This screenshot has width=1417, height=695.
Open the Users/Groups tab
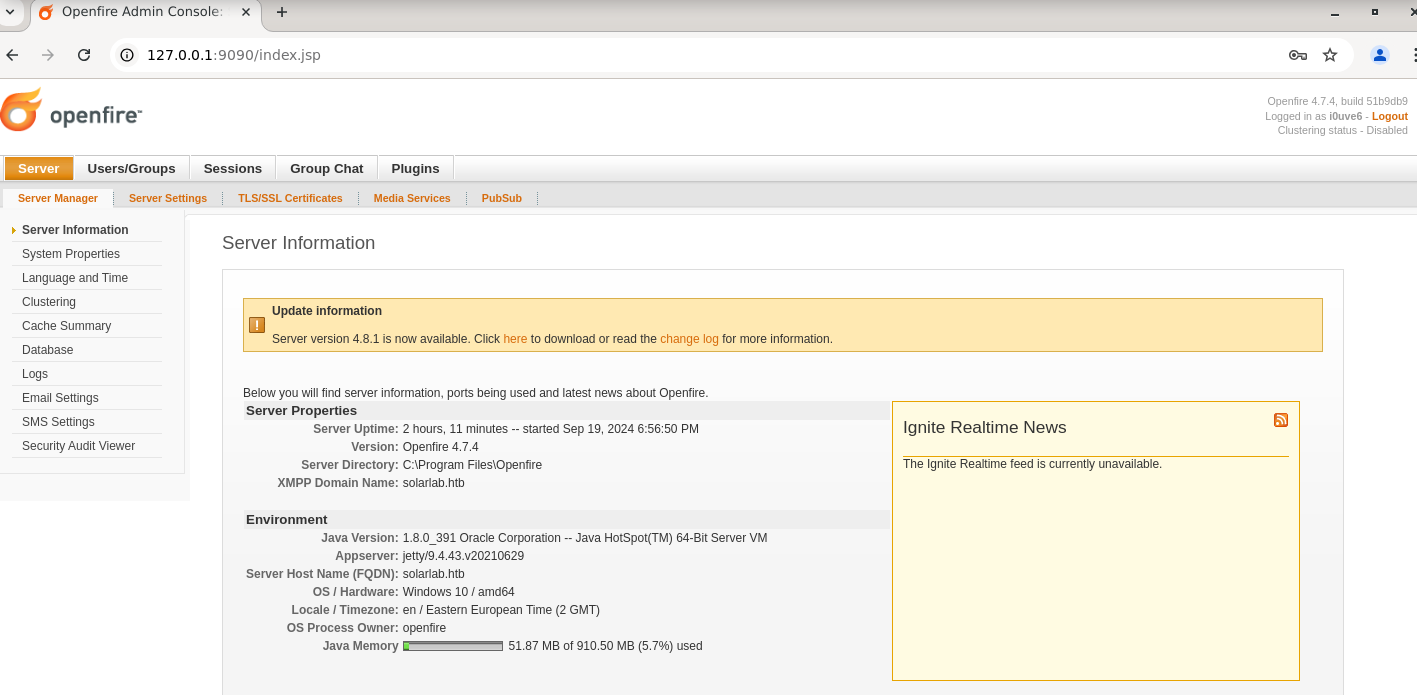(x=131, y=168)
